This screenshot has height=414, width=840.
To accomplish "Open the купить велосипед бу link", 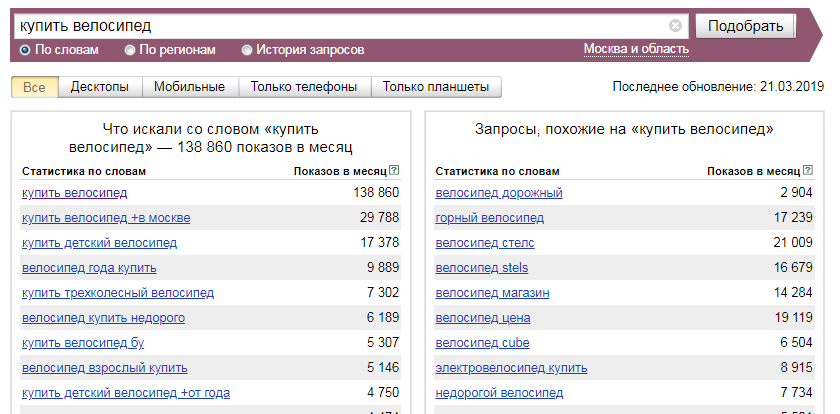I will 83,343.
